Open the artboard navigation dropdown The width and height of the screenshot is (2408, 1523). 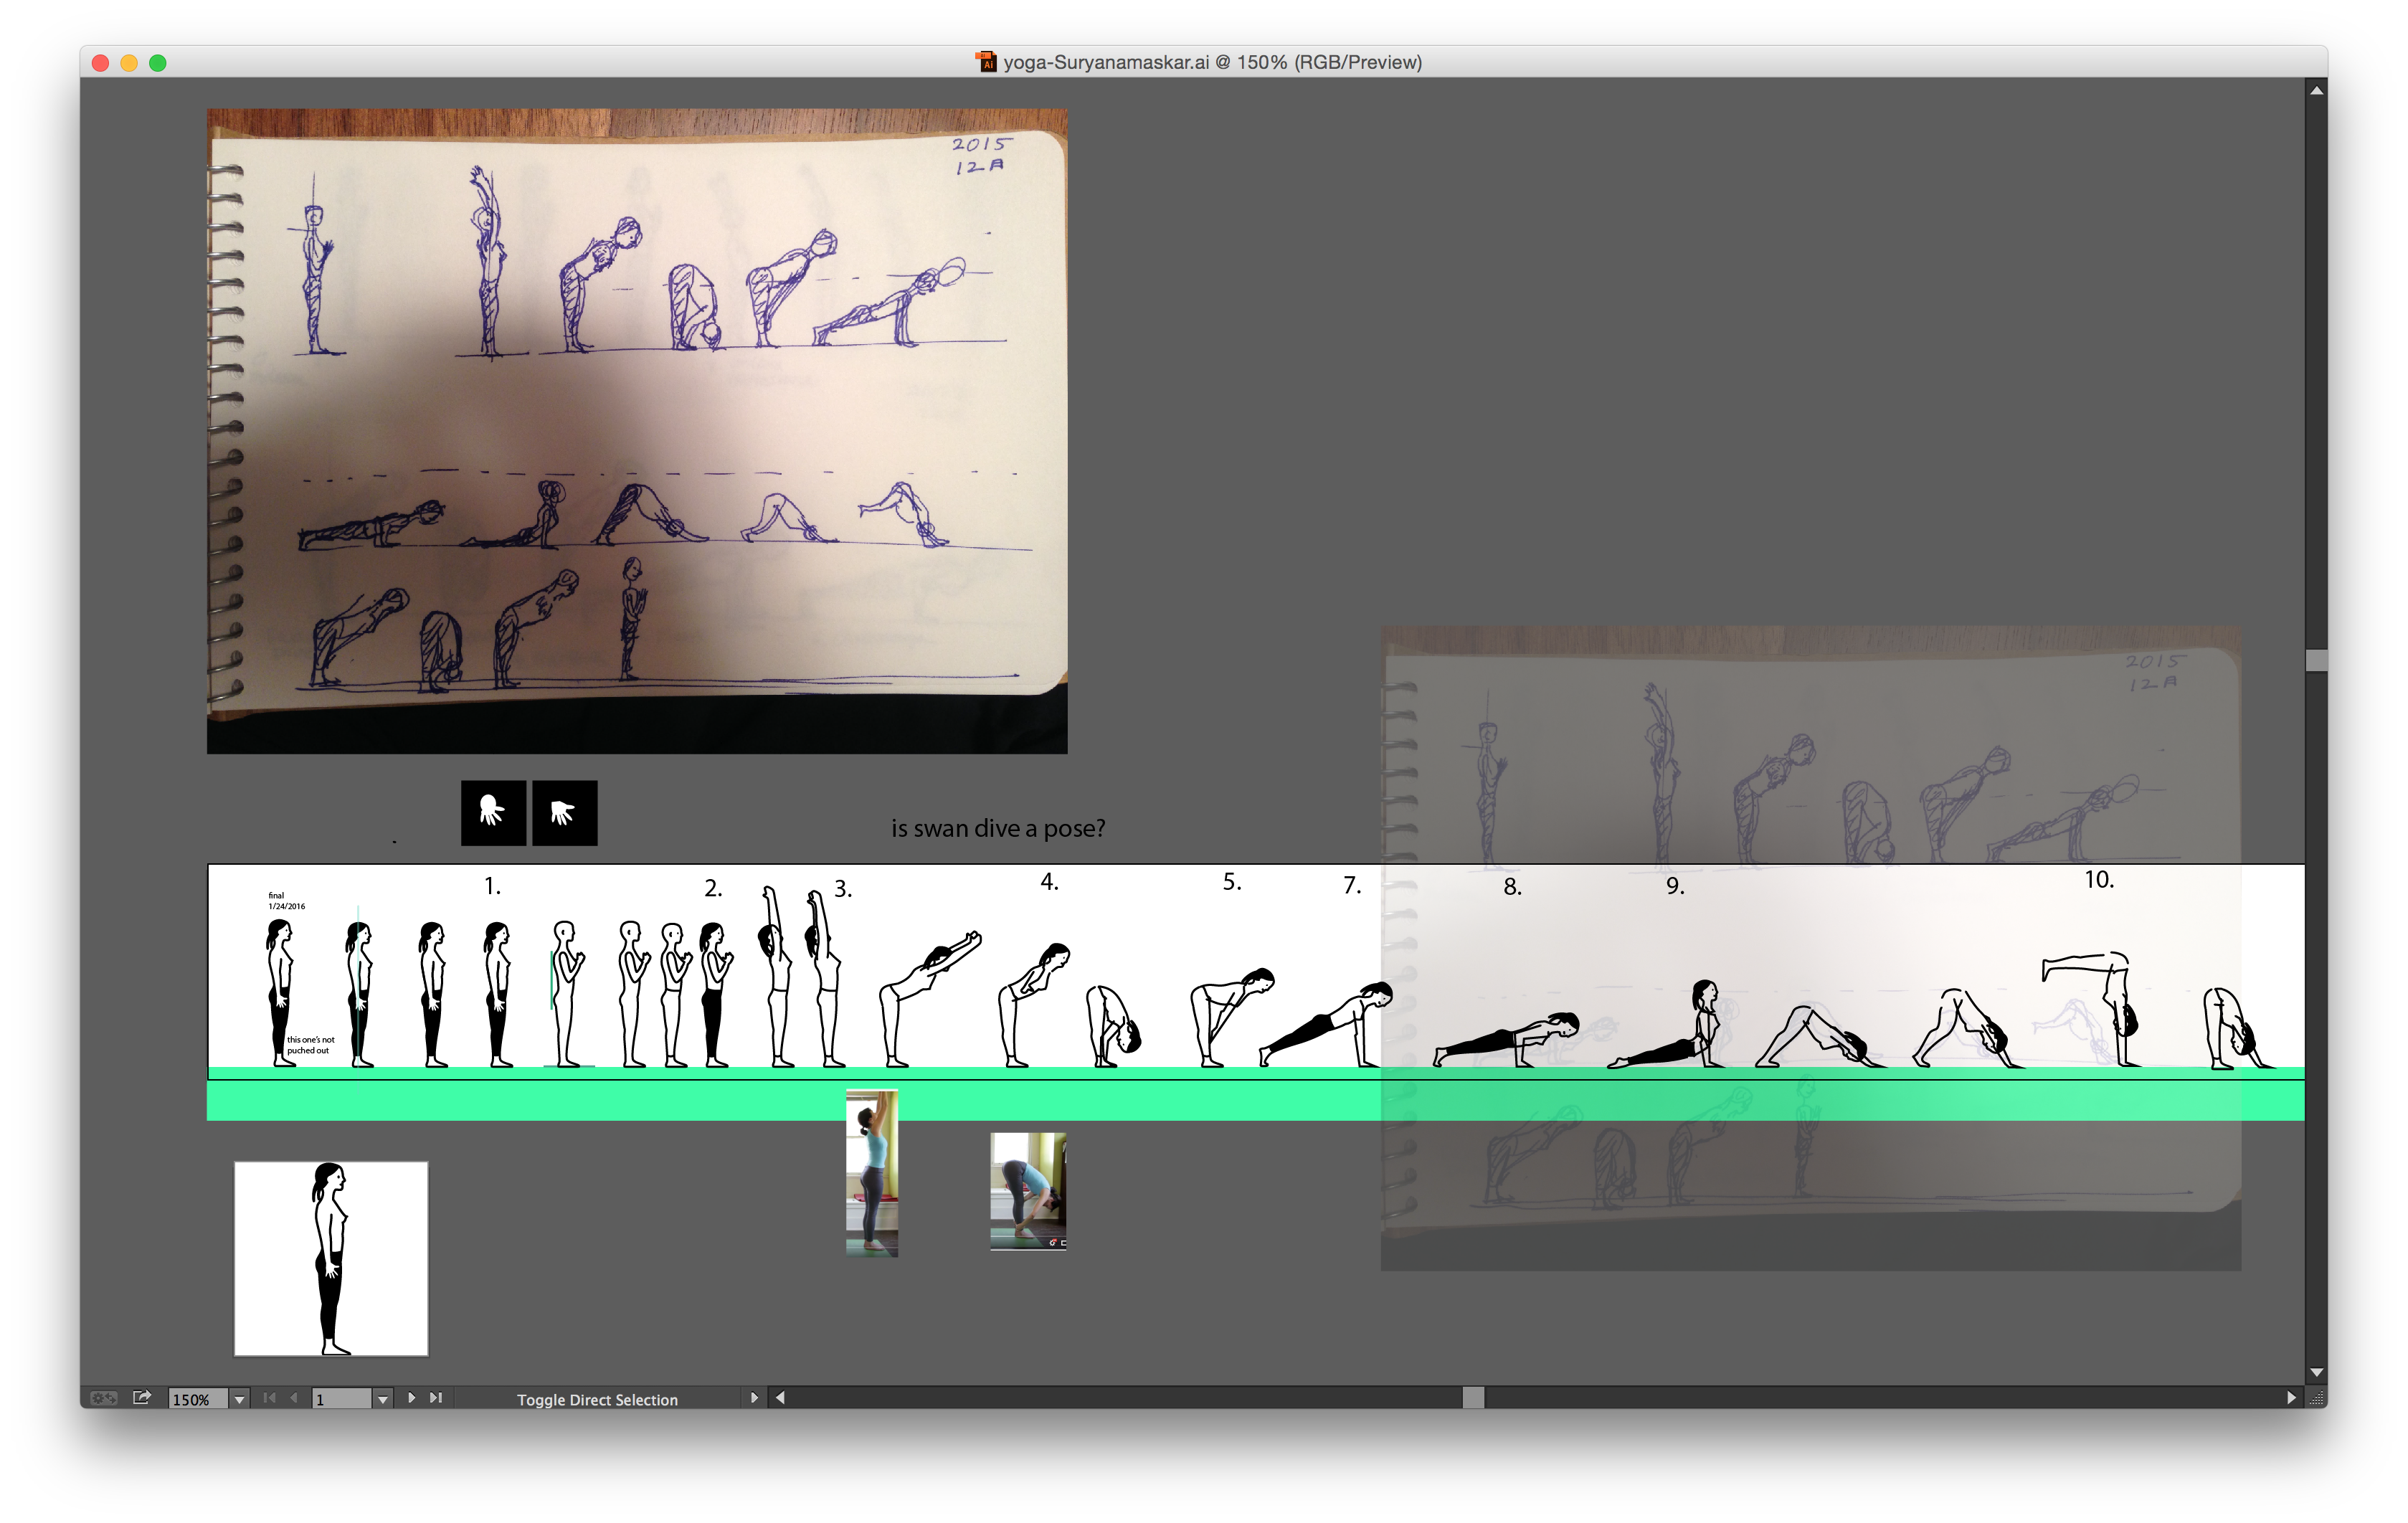coord(382,1399)
